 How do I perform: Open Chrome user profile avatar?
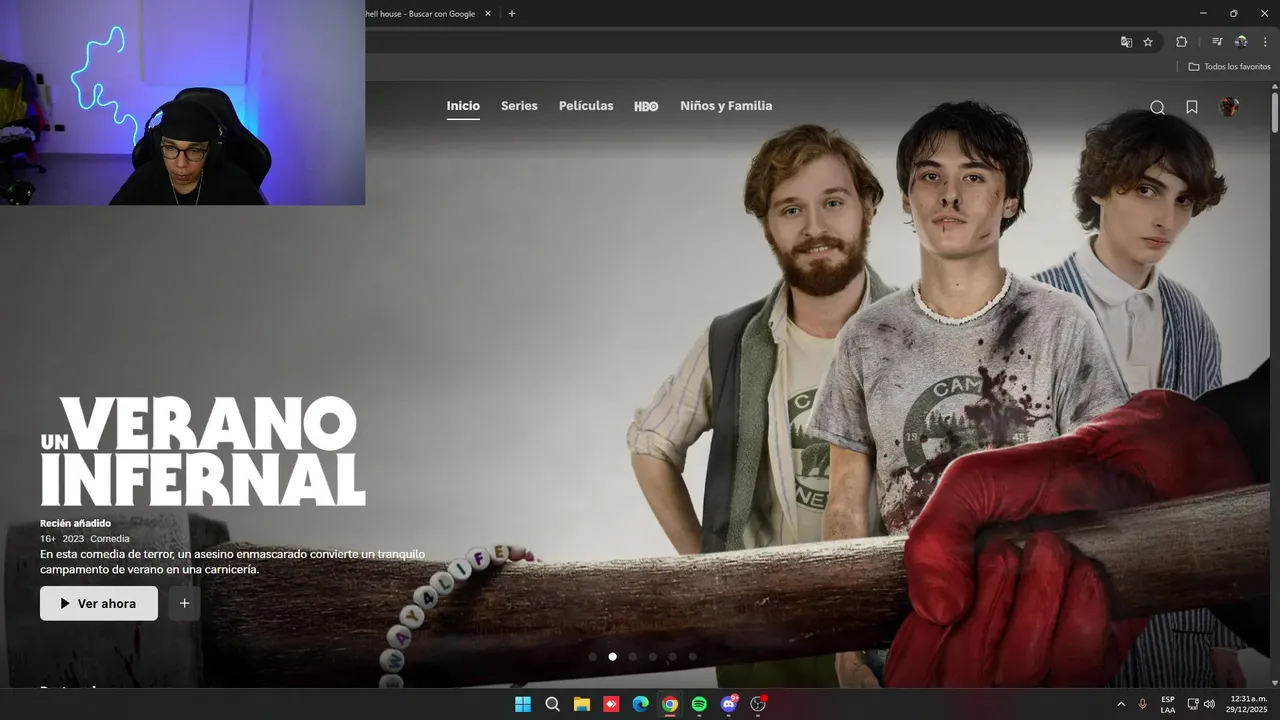point(1241,42)
